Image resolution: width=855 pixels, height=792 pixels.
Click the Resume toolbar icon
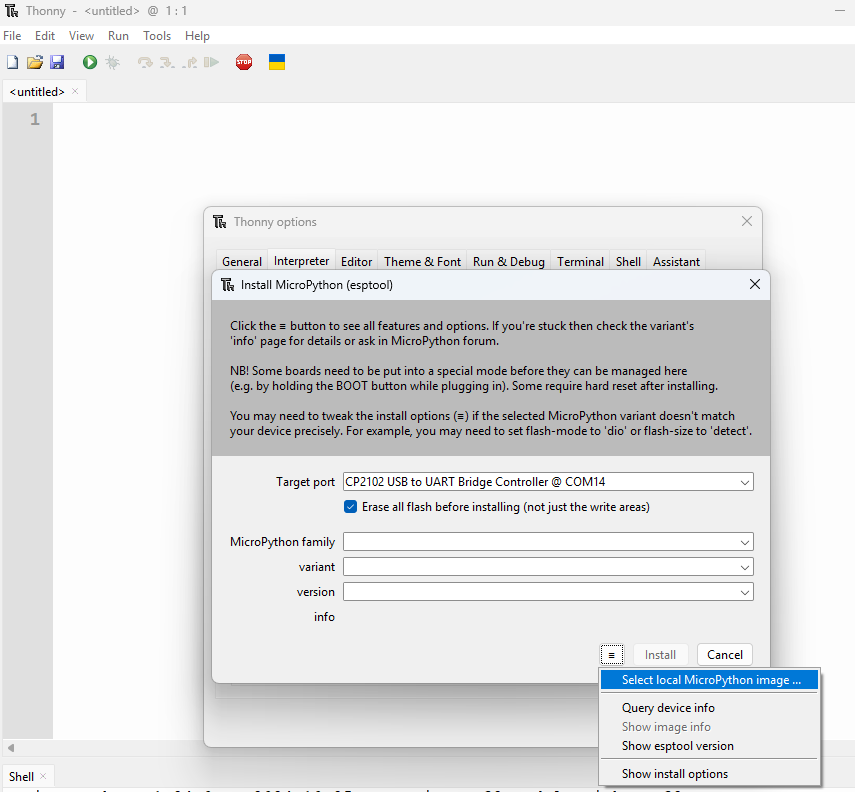point(211,62)
